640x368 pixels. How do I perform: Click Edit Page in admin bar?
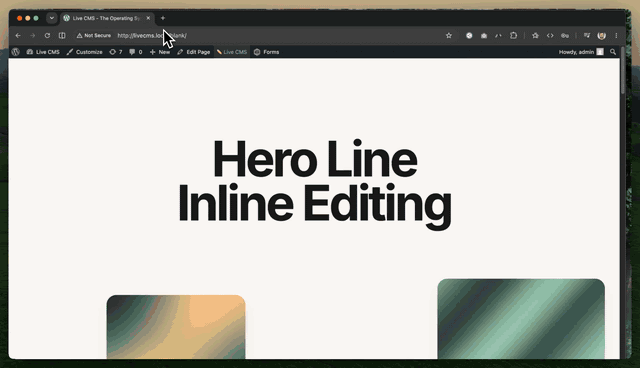[x=193, y=52]
